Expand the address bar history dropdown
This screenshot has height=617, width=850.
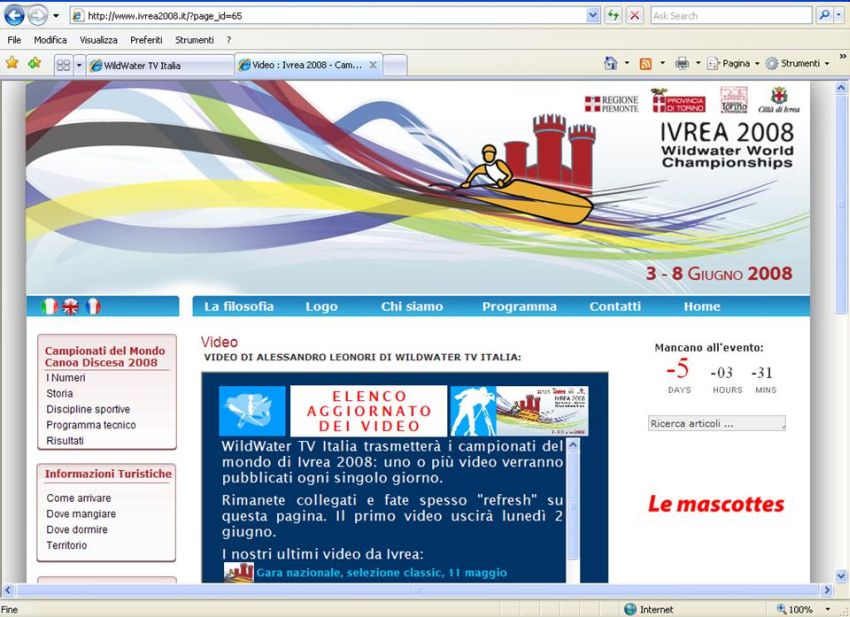tap(593, 16)
